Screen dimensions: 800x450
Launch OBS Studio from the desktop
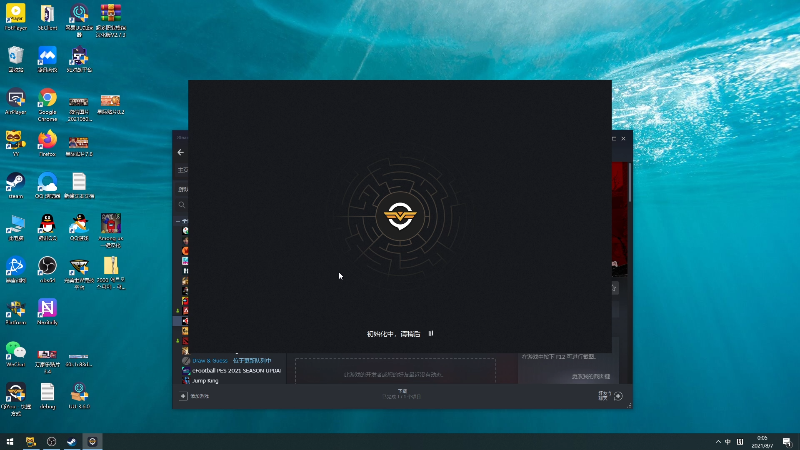(x=47, y=269)
